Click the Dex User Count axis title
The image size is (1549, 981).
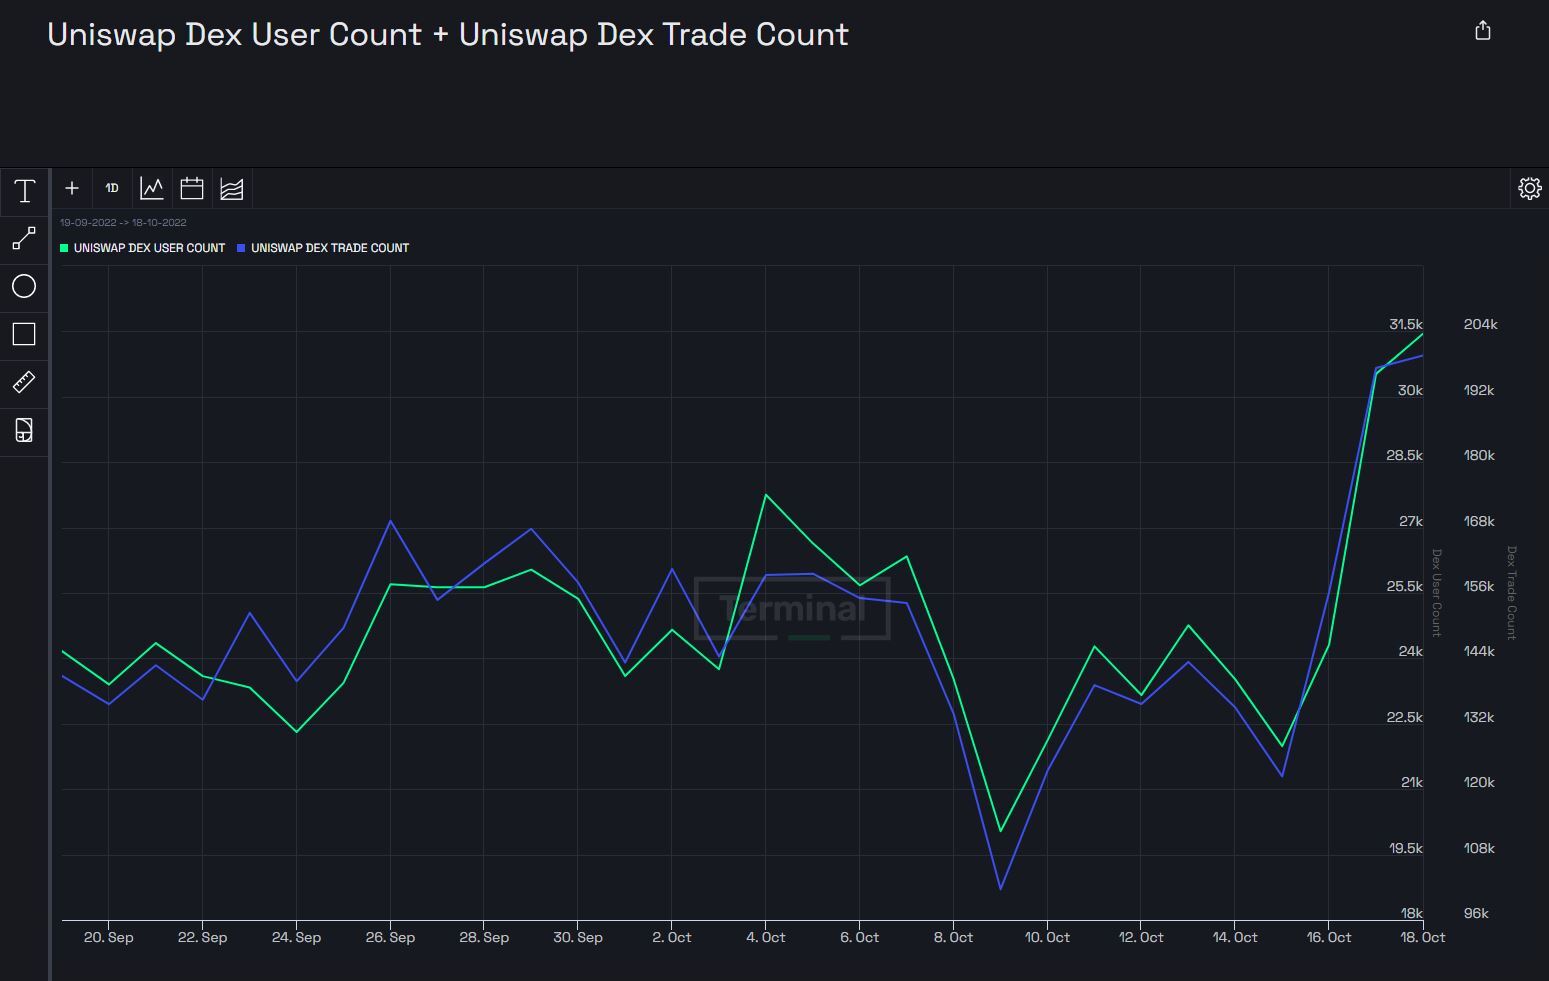tap(1436, 592)
